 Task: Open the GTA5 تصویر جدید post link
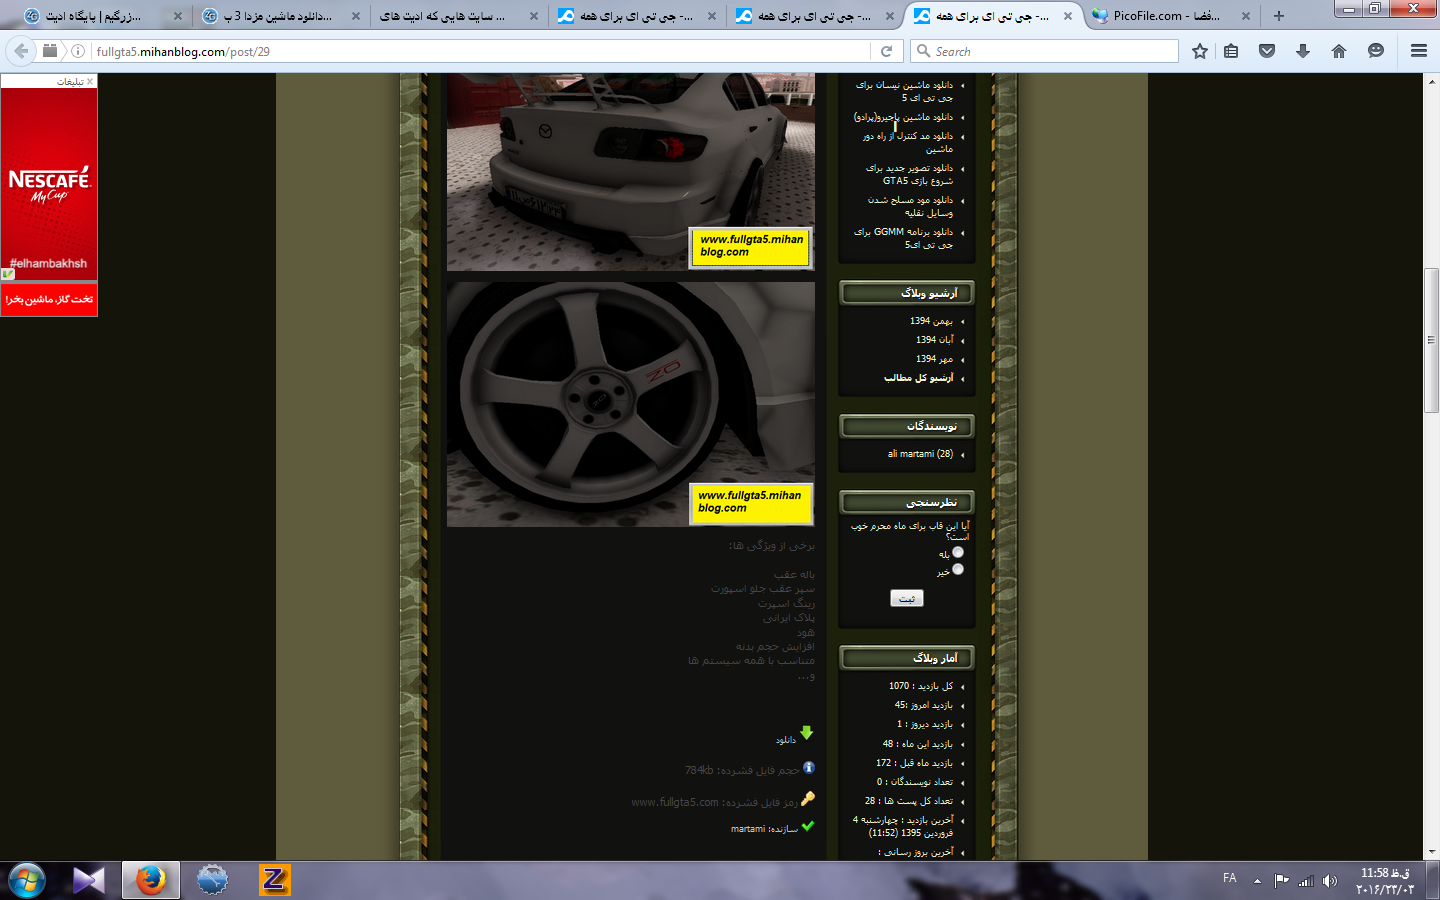pyautogui.click(x=909, y=174)
